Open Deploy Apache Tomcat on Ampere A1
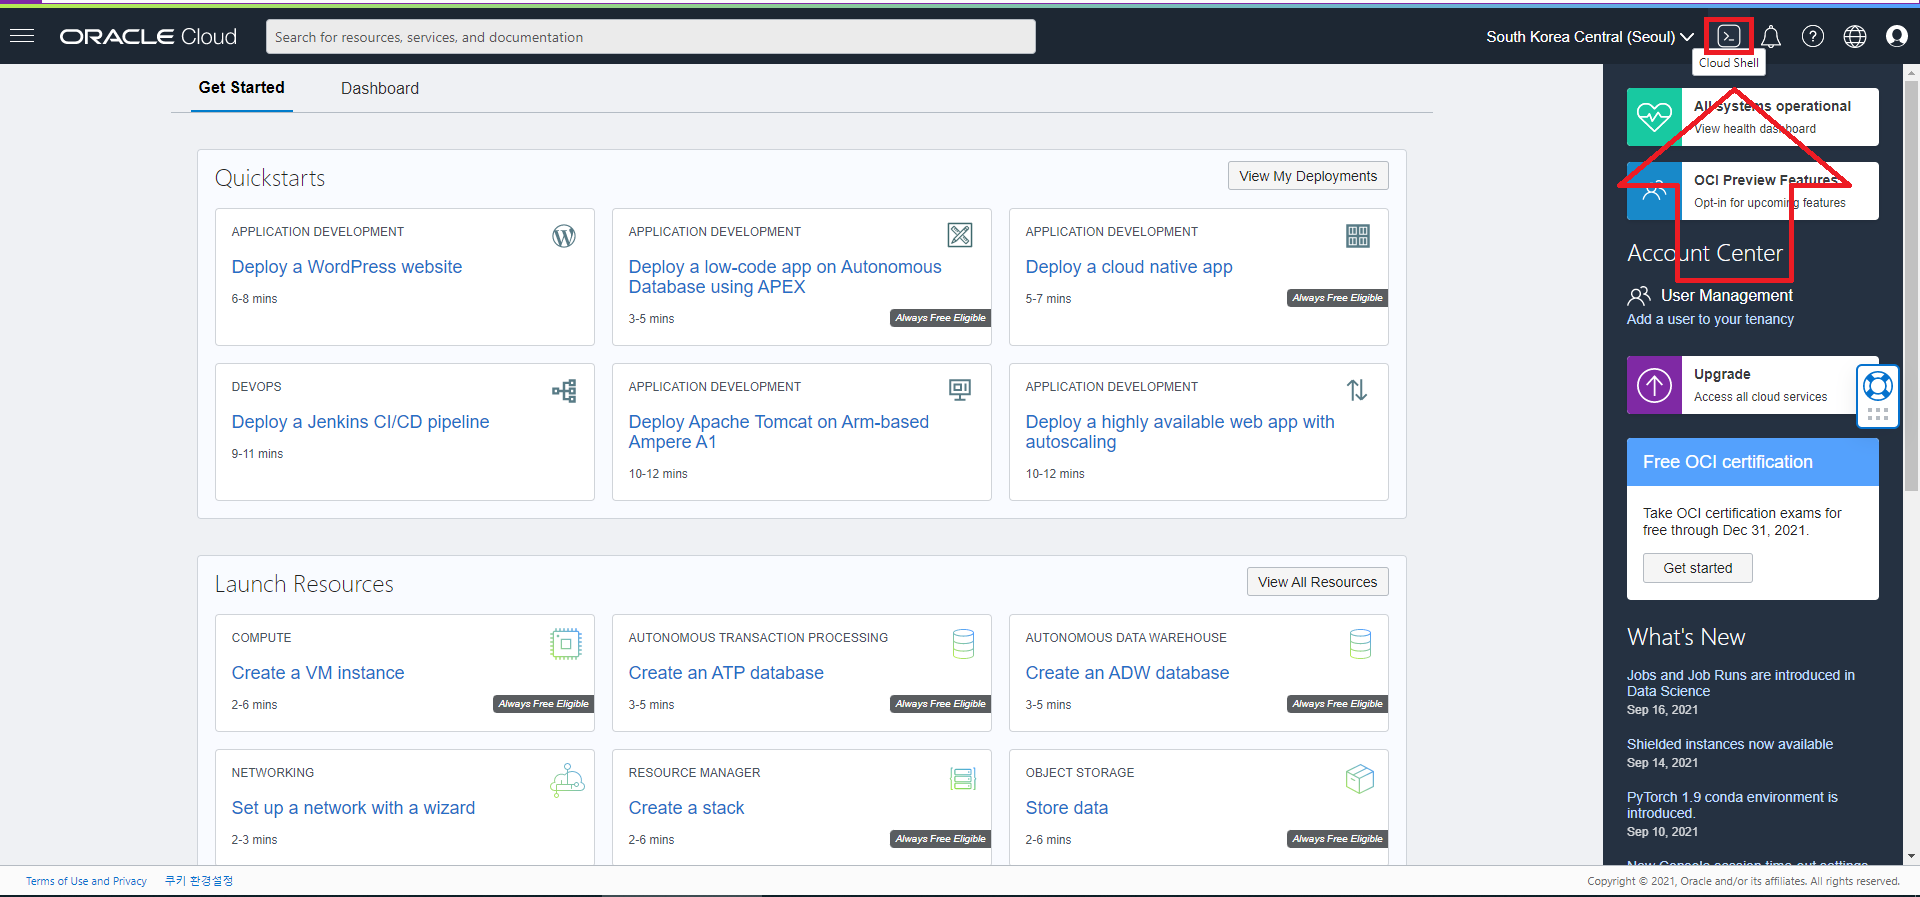Viewport: 1920px width, 897px height. (779, 432)
